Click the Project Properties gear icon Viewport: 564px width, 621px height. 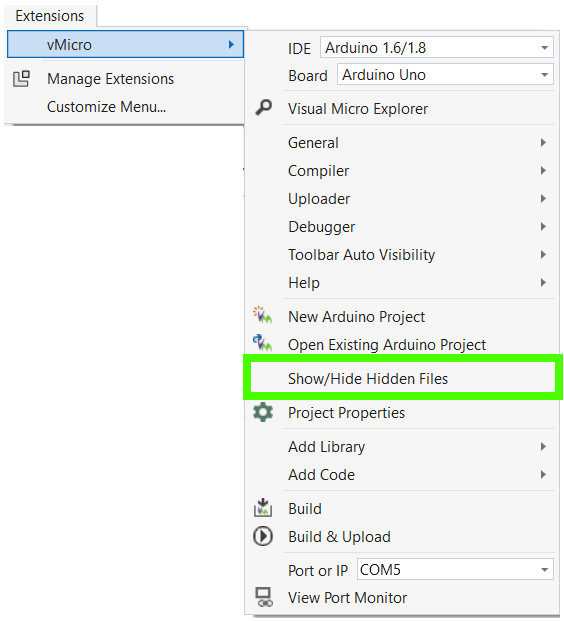pyautogui.click(x=263, y=412)
